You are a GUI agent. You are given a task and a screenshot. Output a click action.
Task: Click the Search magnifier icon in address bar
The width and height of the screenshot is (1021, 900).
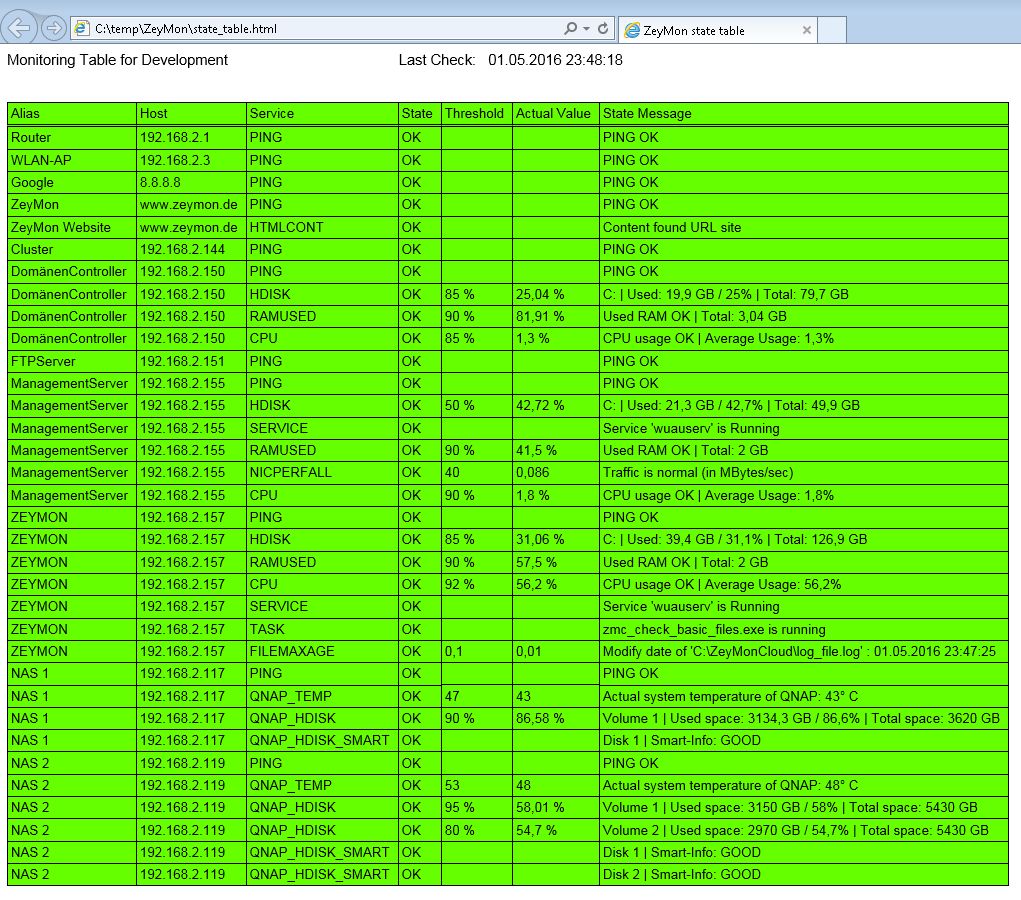pos(570,29)
